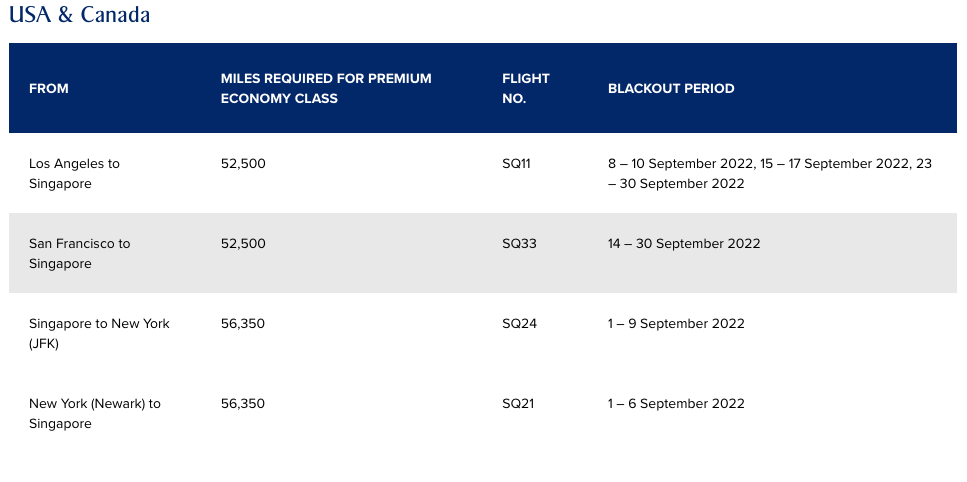The width and height of the screenshot is (967, 482).
Task: Click the USA & Canada heading
Action: (80, 14)
